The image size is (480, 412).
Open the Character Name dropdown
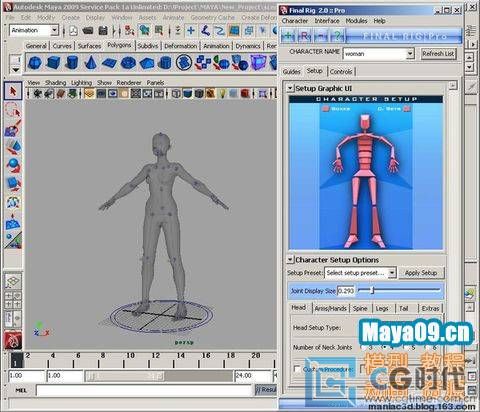410,53
